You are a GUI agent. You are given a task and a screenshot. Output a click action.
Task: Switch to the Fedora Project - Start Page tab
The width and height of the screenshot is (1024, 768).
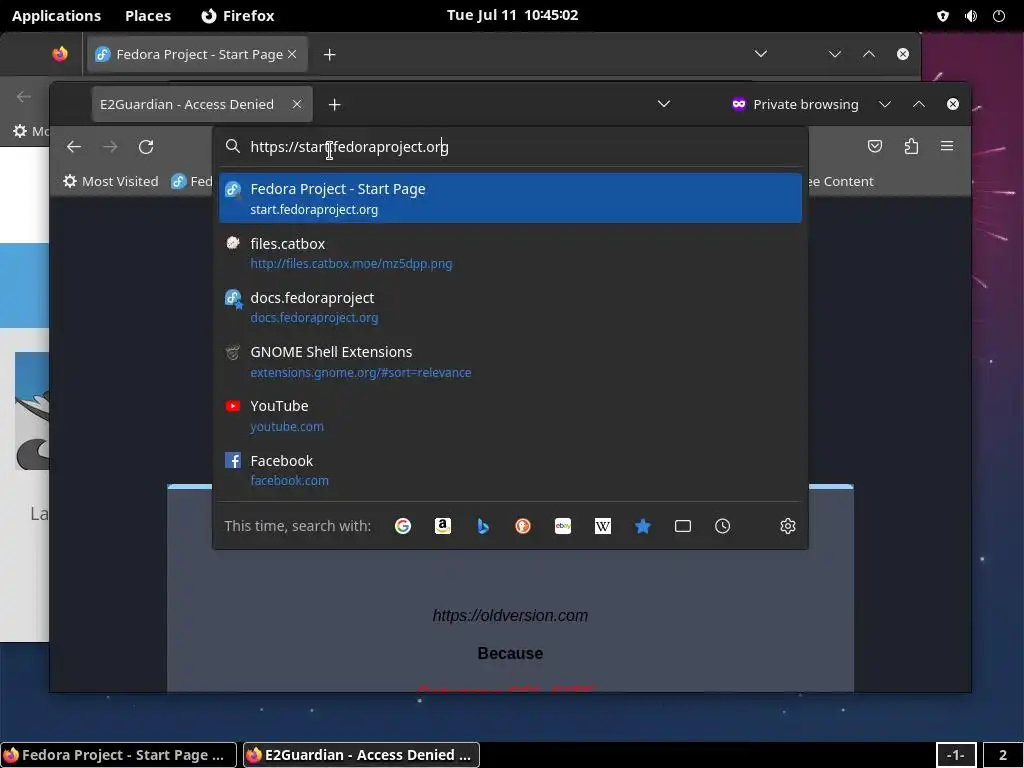pos(197,54)
